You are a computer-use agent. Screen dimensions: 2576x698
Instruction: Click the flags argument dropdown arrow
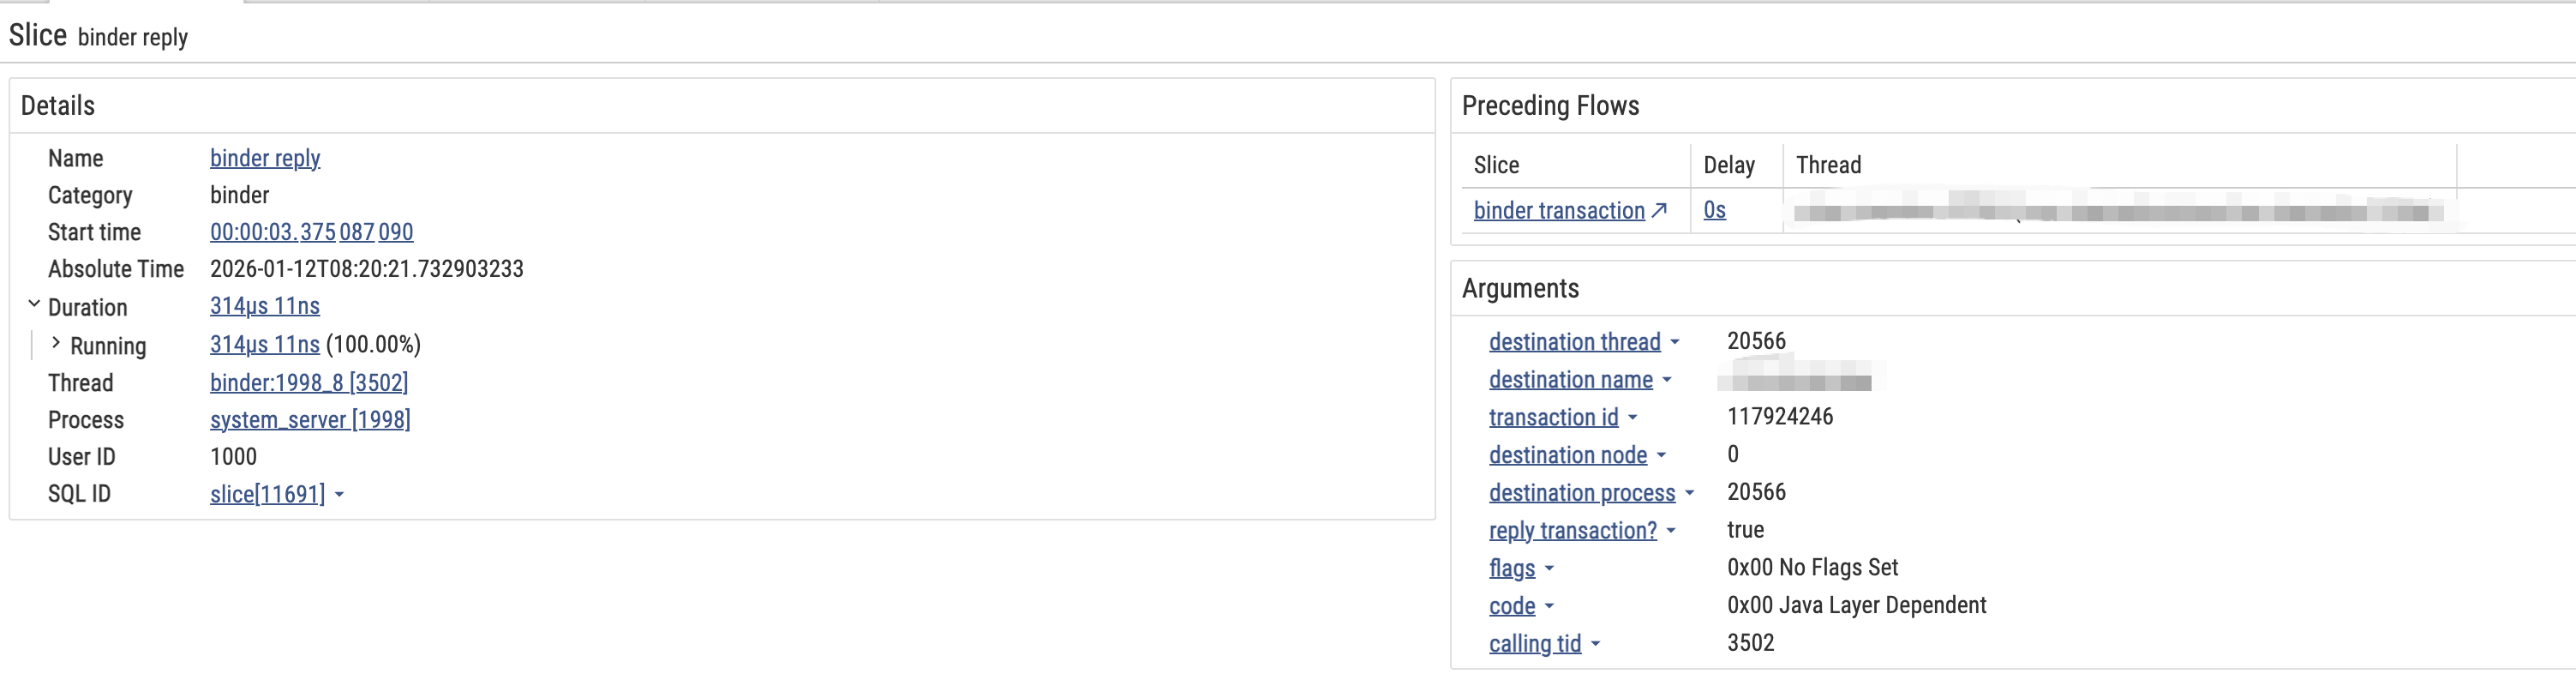coord(1550,569)
